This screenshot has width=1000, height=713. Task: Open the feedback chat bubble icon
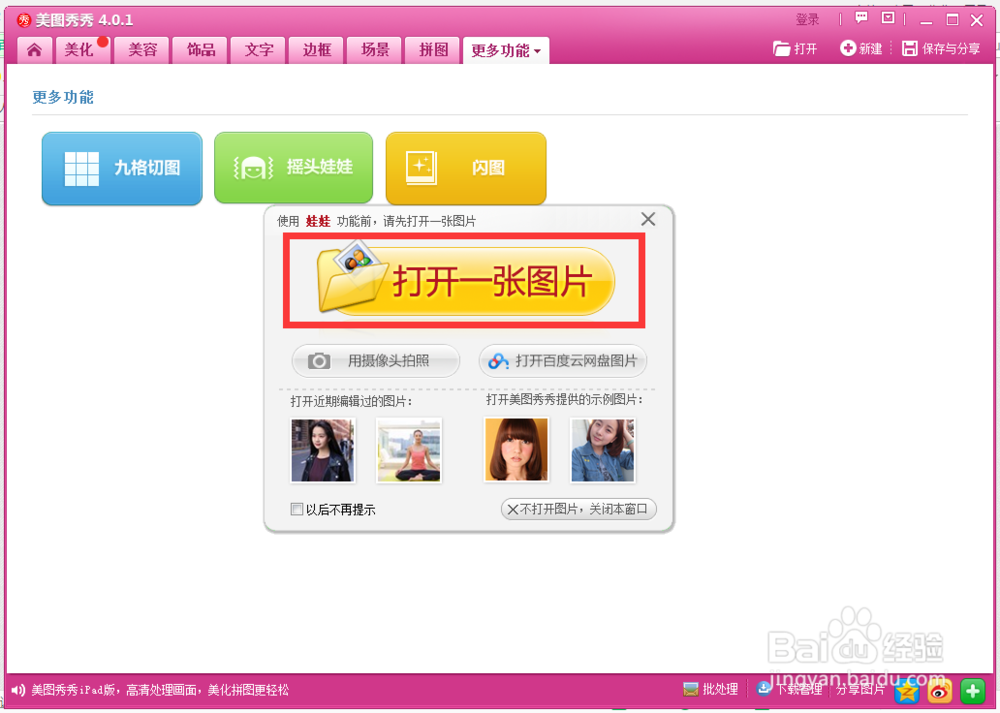pyautogui.click(x=862, y=18)
